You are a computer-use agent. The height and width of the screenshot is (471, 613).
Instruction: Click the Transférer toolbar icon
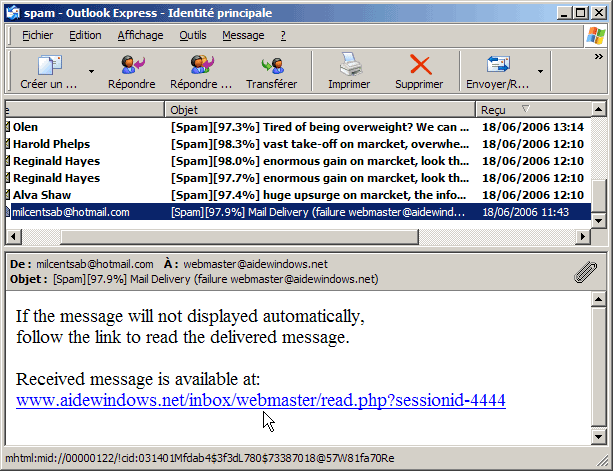pyautogui.click(x=271, y=66)
